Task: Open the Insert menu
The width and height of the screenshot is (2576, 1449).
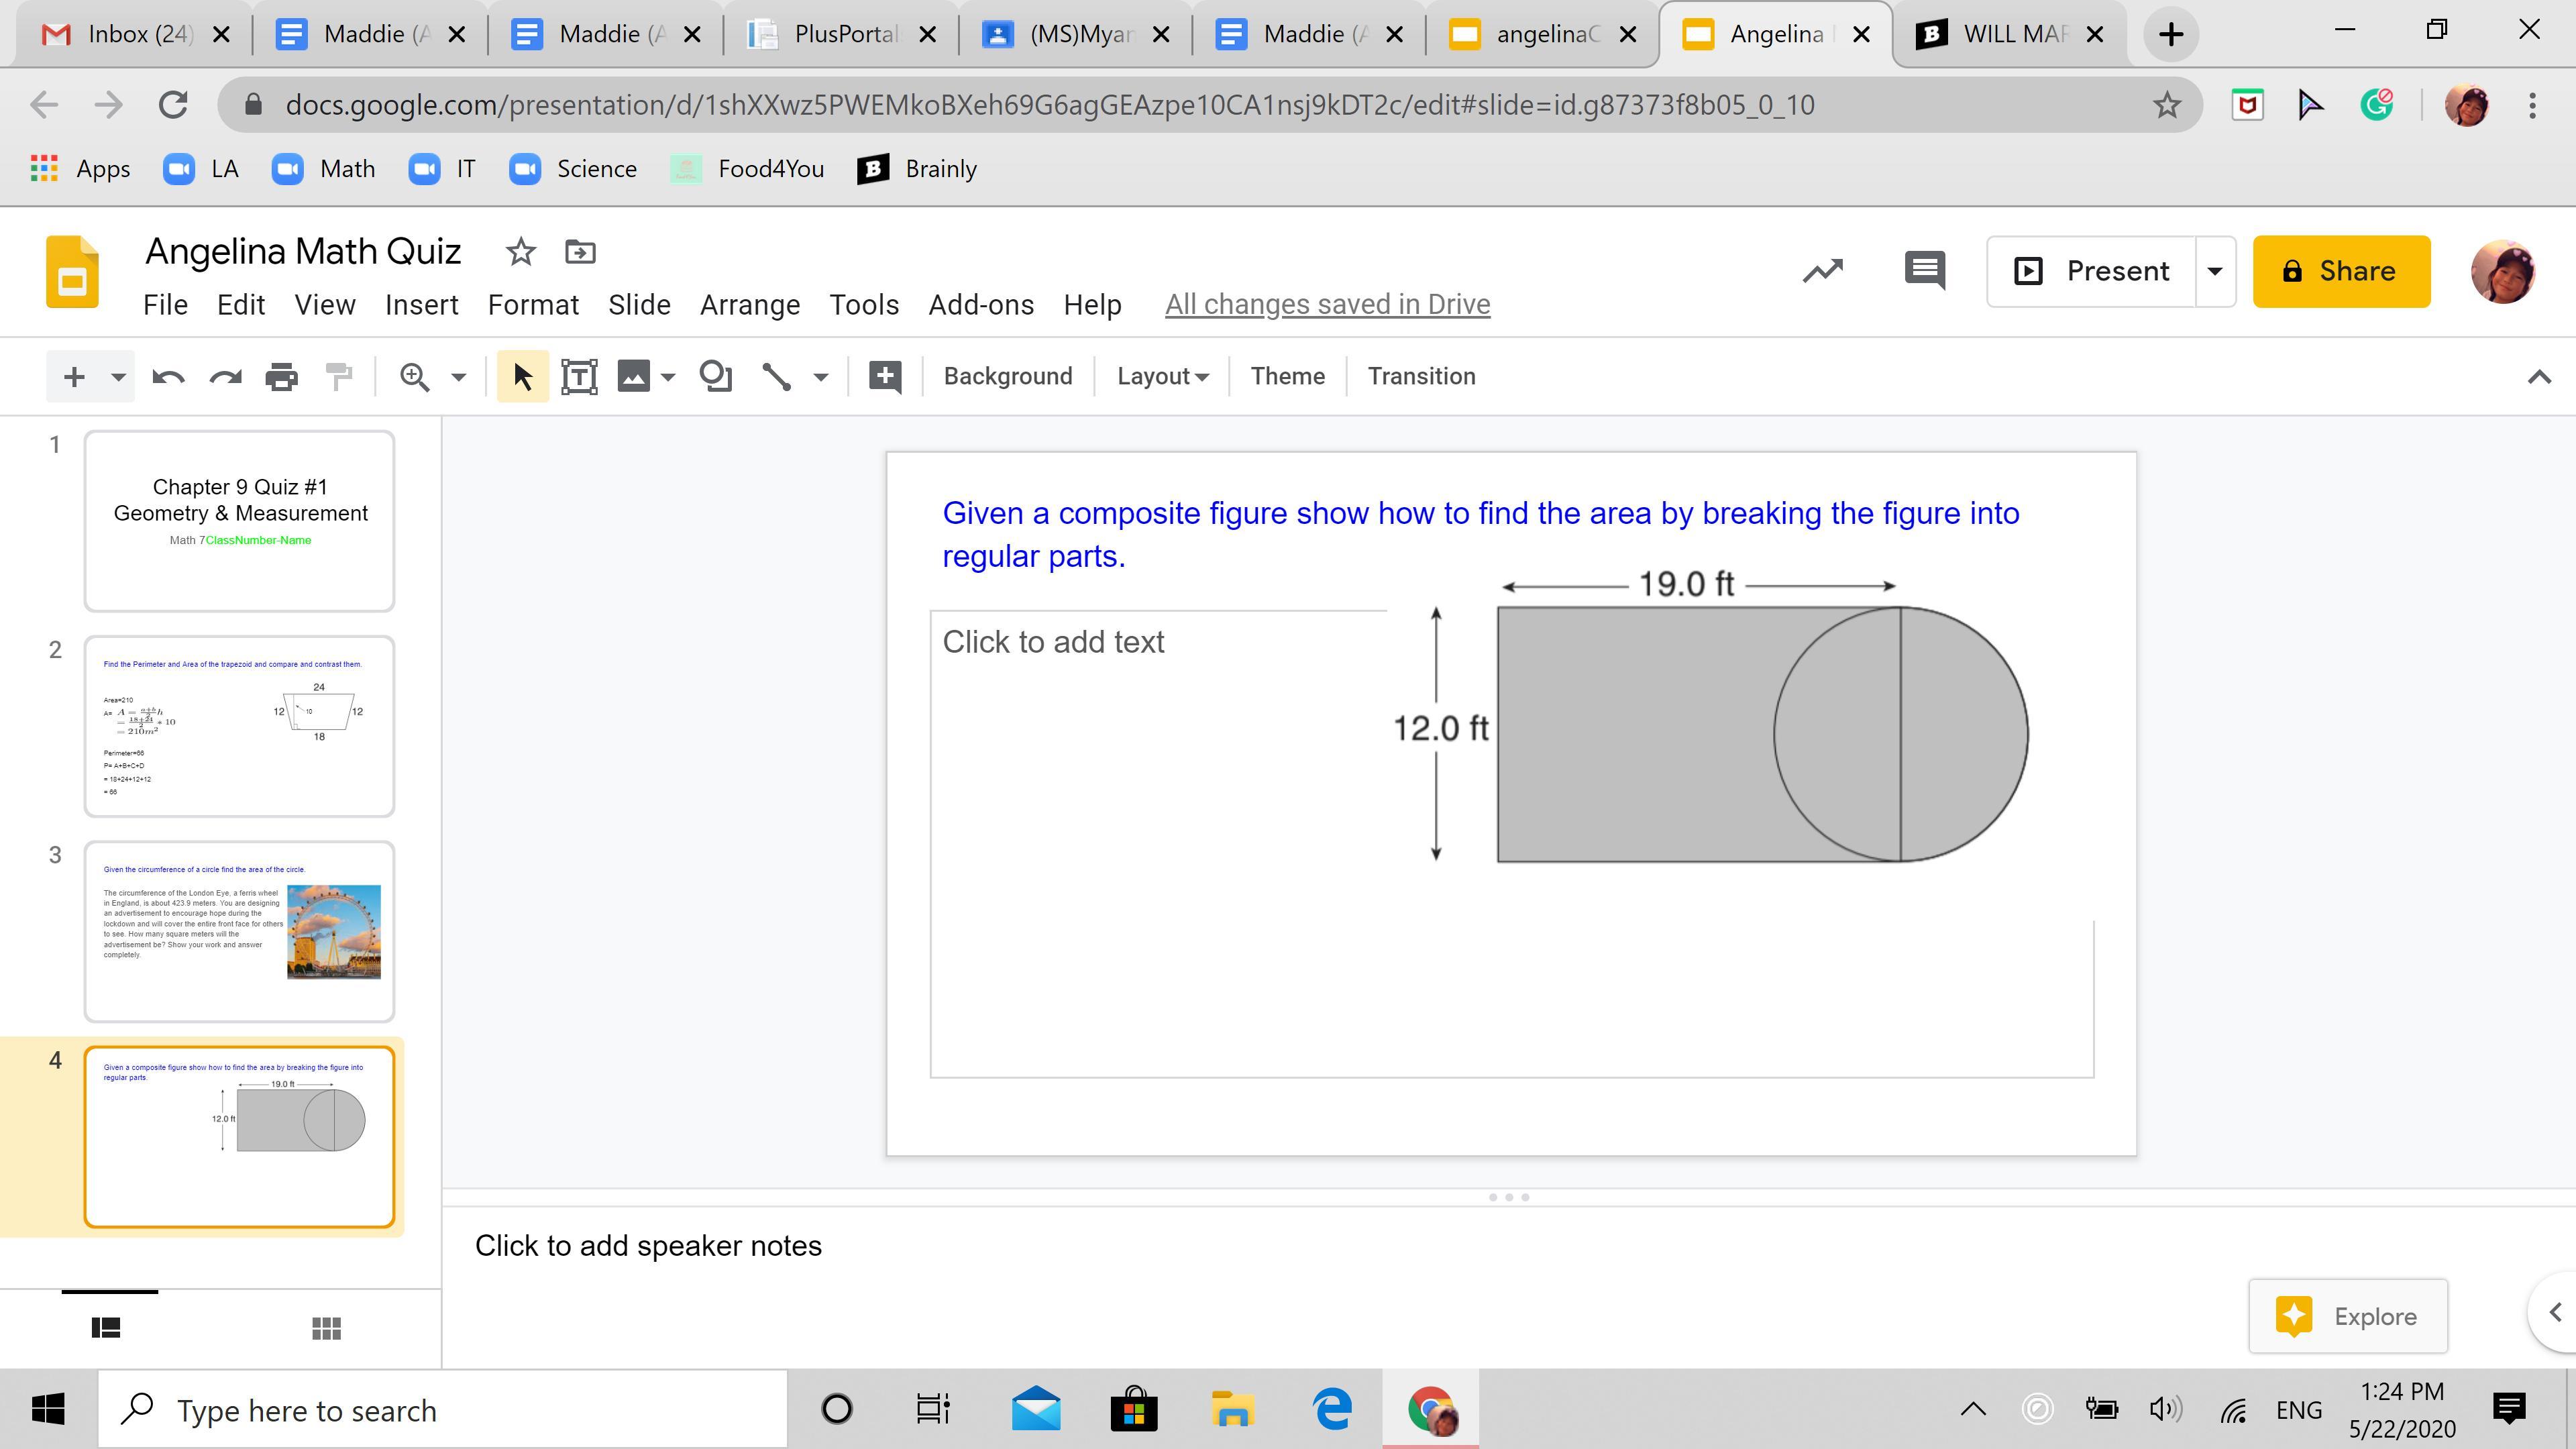Action: coord(421,305)
